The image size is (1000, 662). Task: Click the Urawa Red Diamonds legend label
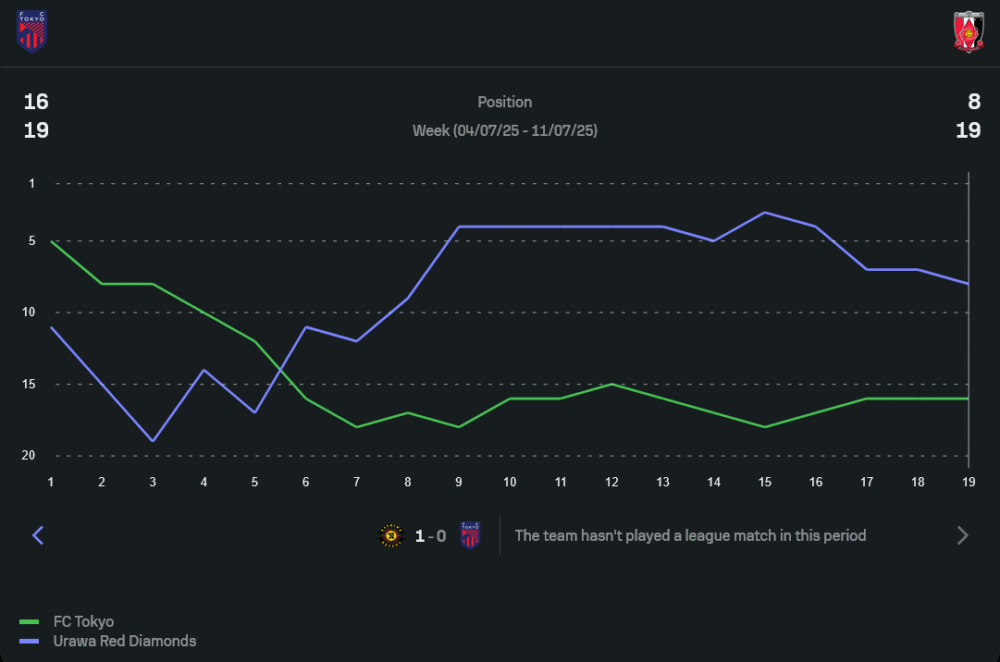(124, 641)
